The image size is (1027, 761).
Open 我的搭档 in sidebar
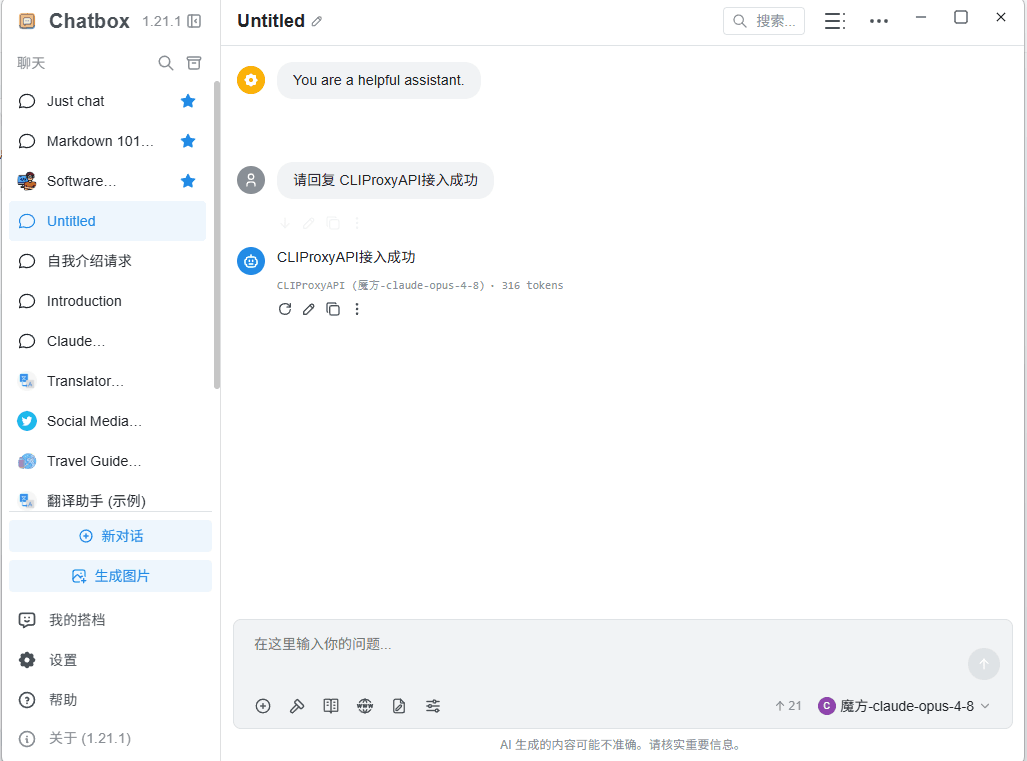tap(108, 620)
